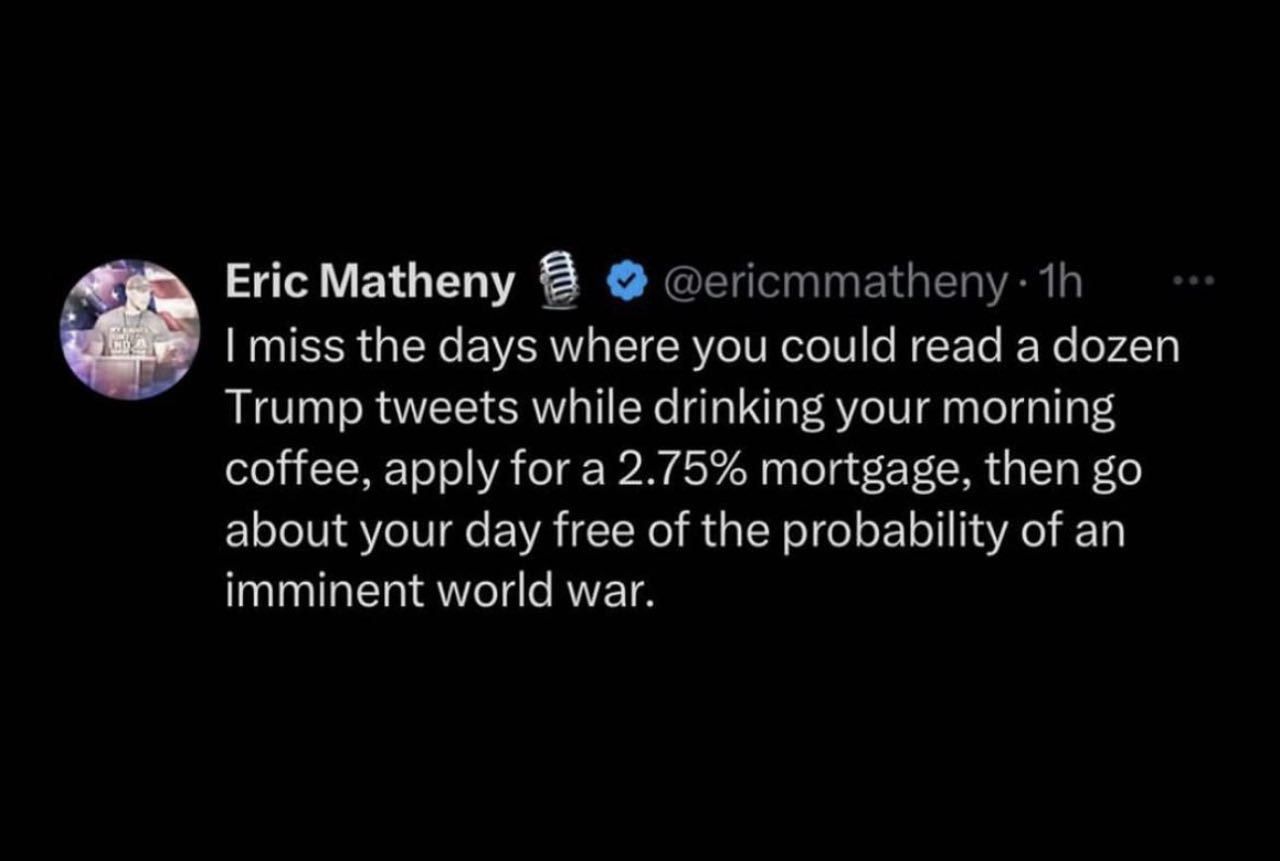Open the @ericmmatheny handle link
1280x861 pixels.
[x=830, y=286]
